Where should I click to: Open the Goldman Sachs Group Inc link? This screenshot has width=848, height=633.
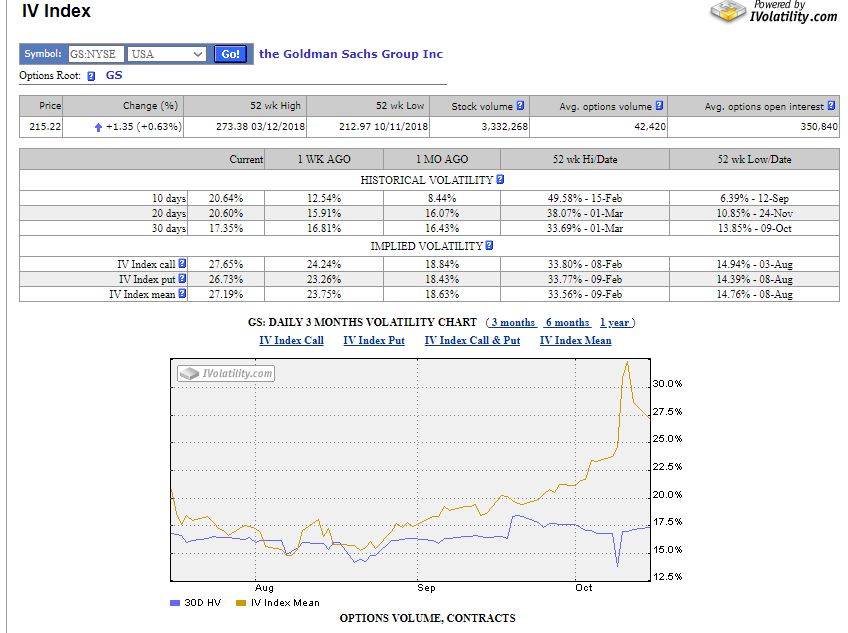click(350, 54)
